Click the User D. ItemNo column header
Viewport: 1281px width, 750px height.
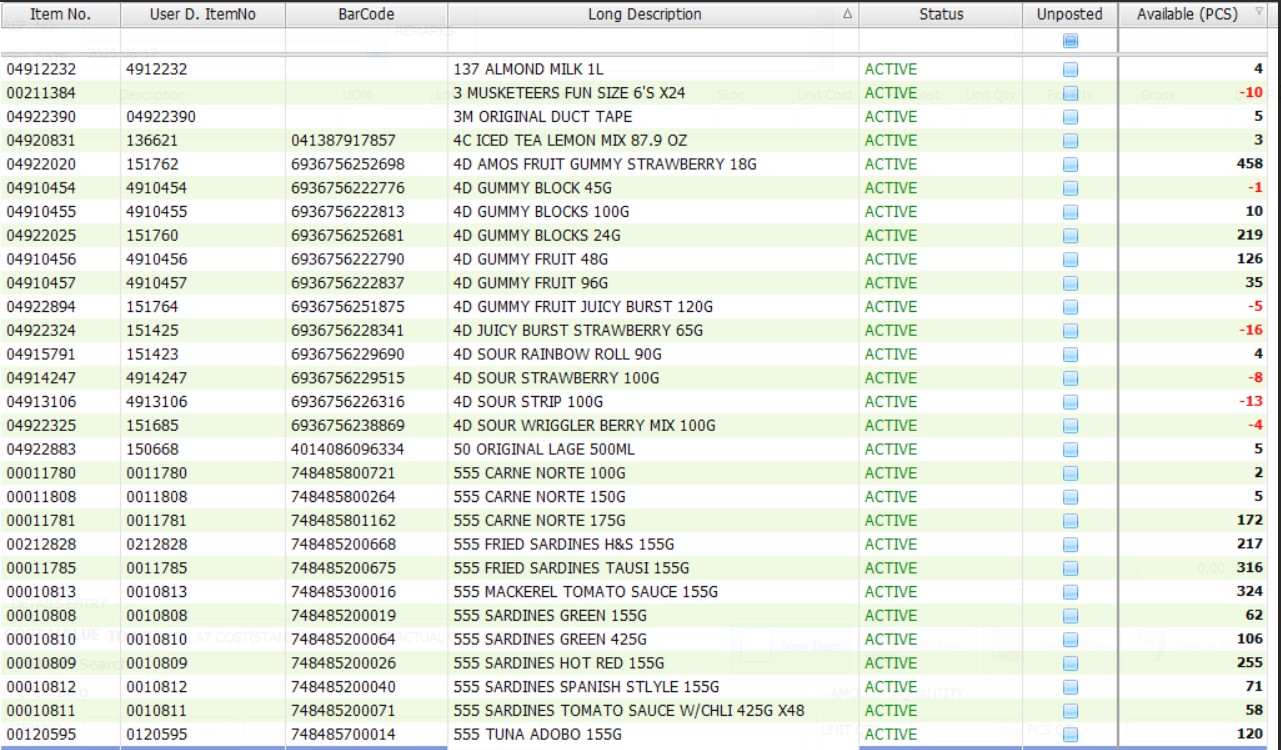203,15
